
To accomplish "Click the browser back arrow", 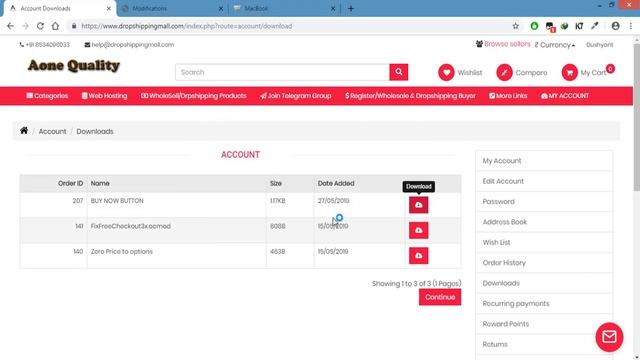I will click(10, 26).
